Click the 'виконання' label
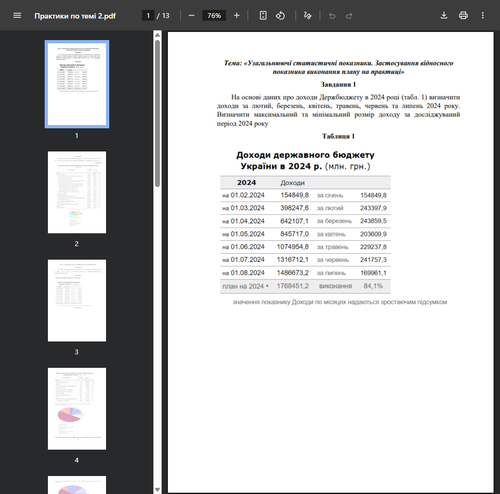 click(335, 286)
